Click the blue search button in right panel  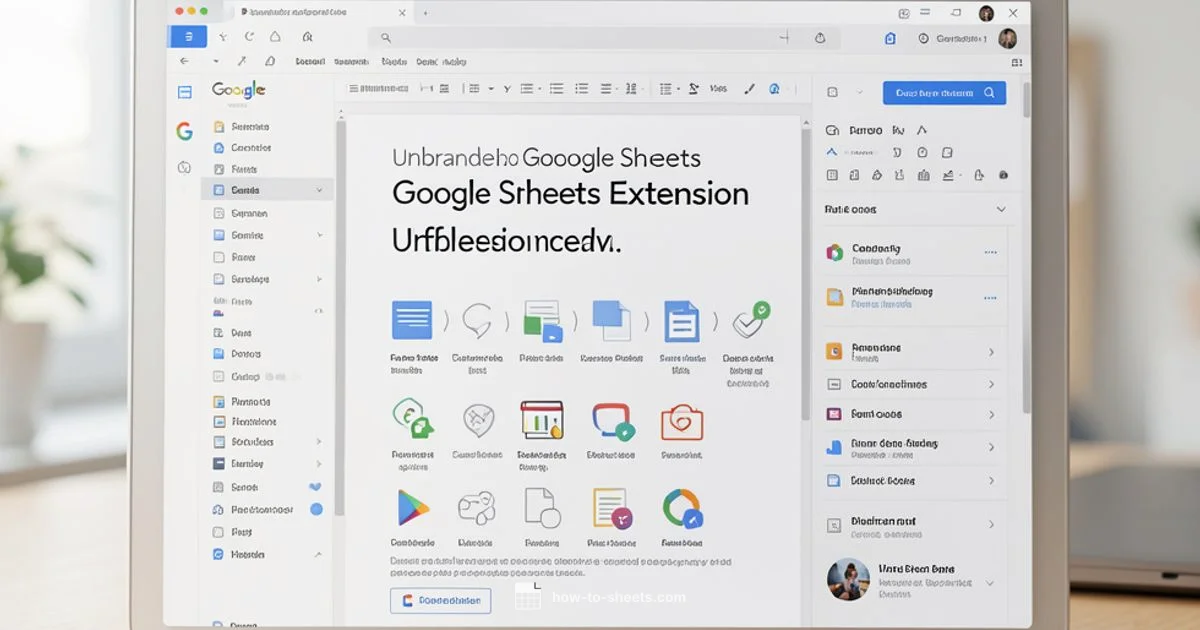point(944,93)
